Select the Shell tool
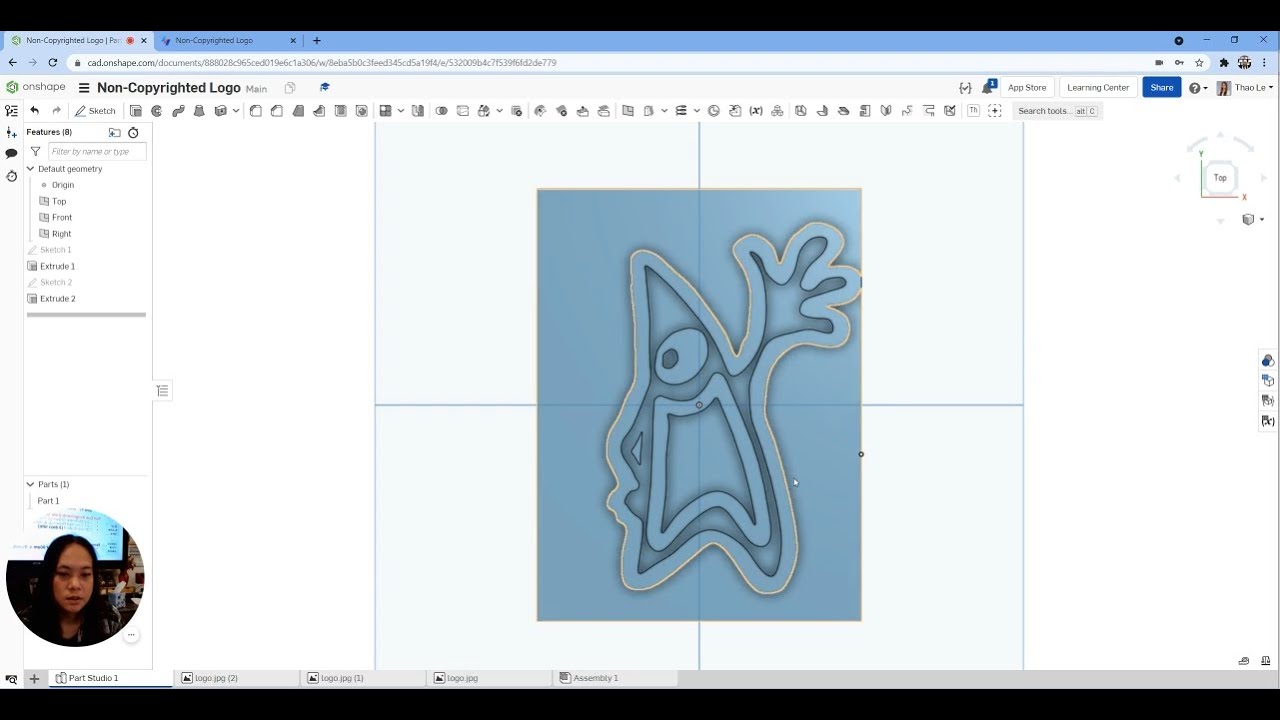The image size is (1280, 720). pos(340,111)
